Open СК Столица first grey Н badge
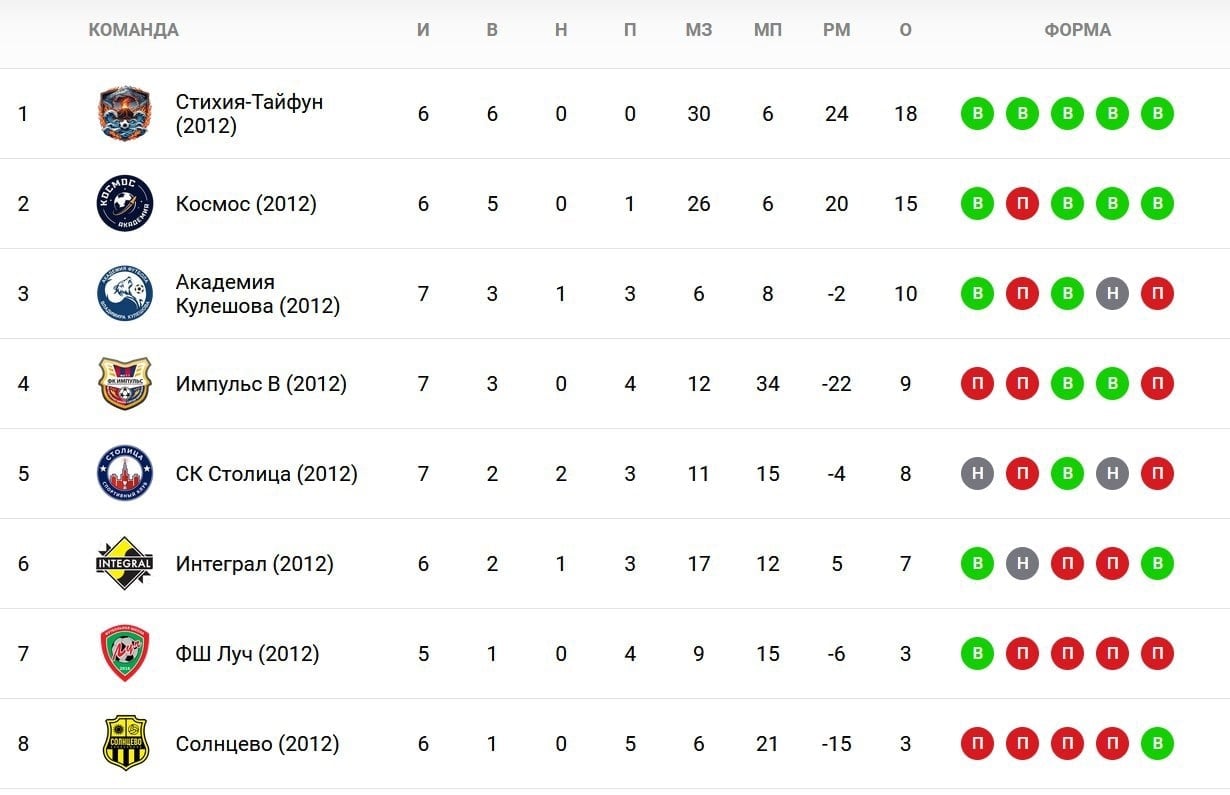Screen dimensions: 1230x795 point(977,474)
